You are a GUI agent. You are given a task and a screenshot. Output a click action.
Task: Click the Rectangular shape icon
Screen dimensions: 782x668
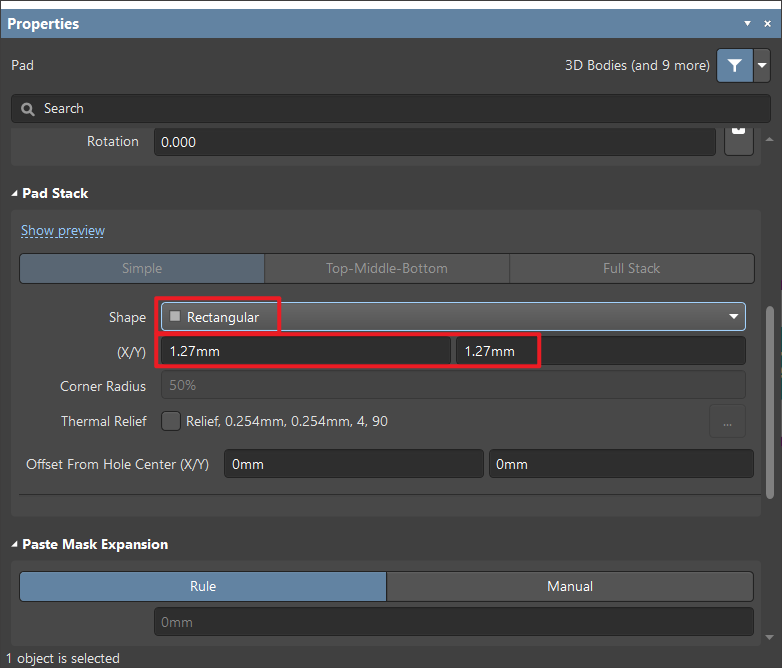tap(175, 316)
